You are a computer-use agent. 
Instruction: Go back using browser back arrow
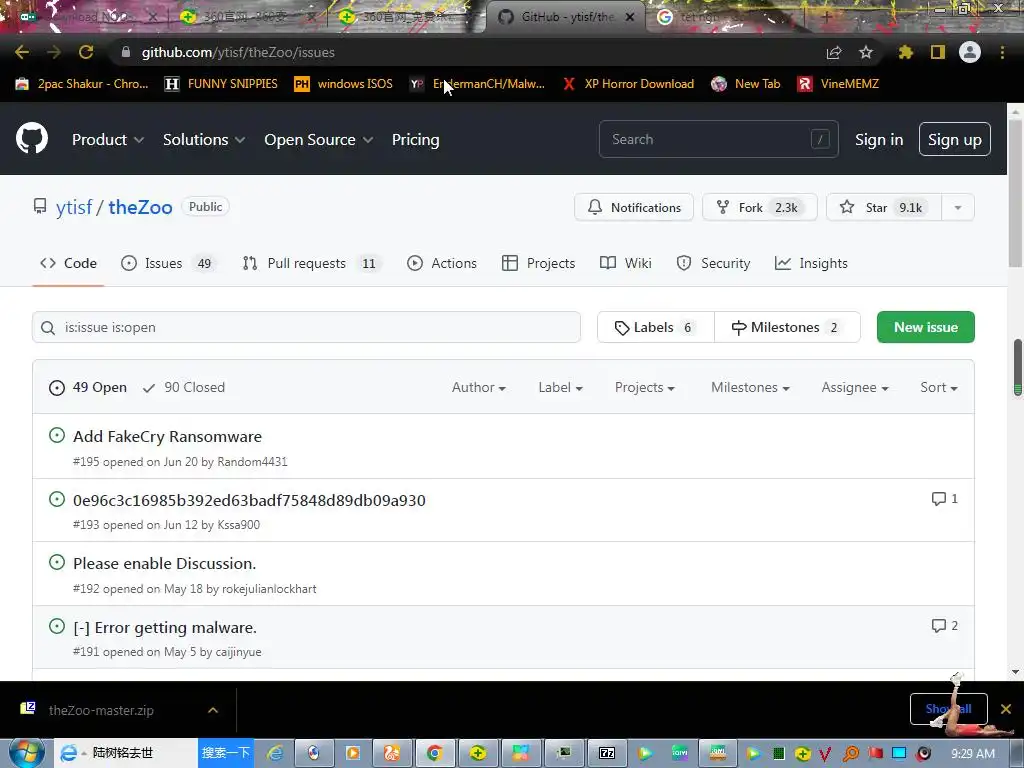[22, 52]
